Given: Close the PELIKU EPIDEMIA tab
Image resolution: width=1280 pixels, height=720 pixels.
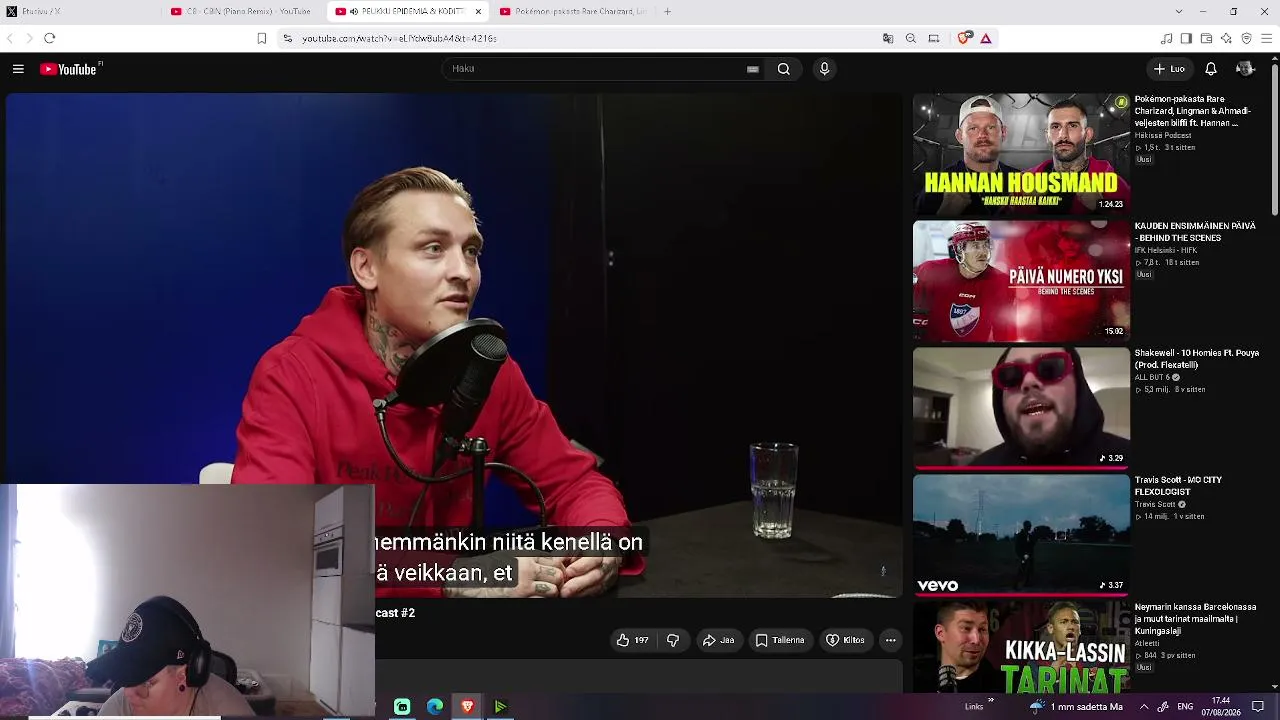Looking at the screenshot, I should 478,12.
